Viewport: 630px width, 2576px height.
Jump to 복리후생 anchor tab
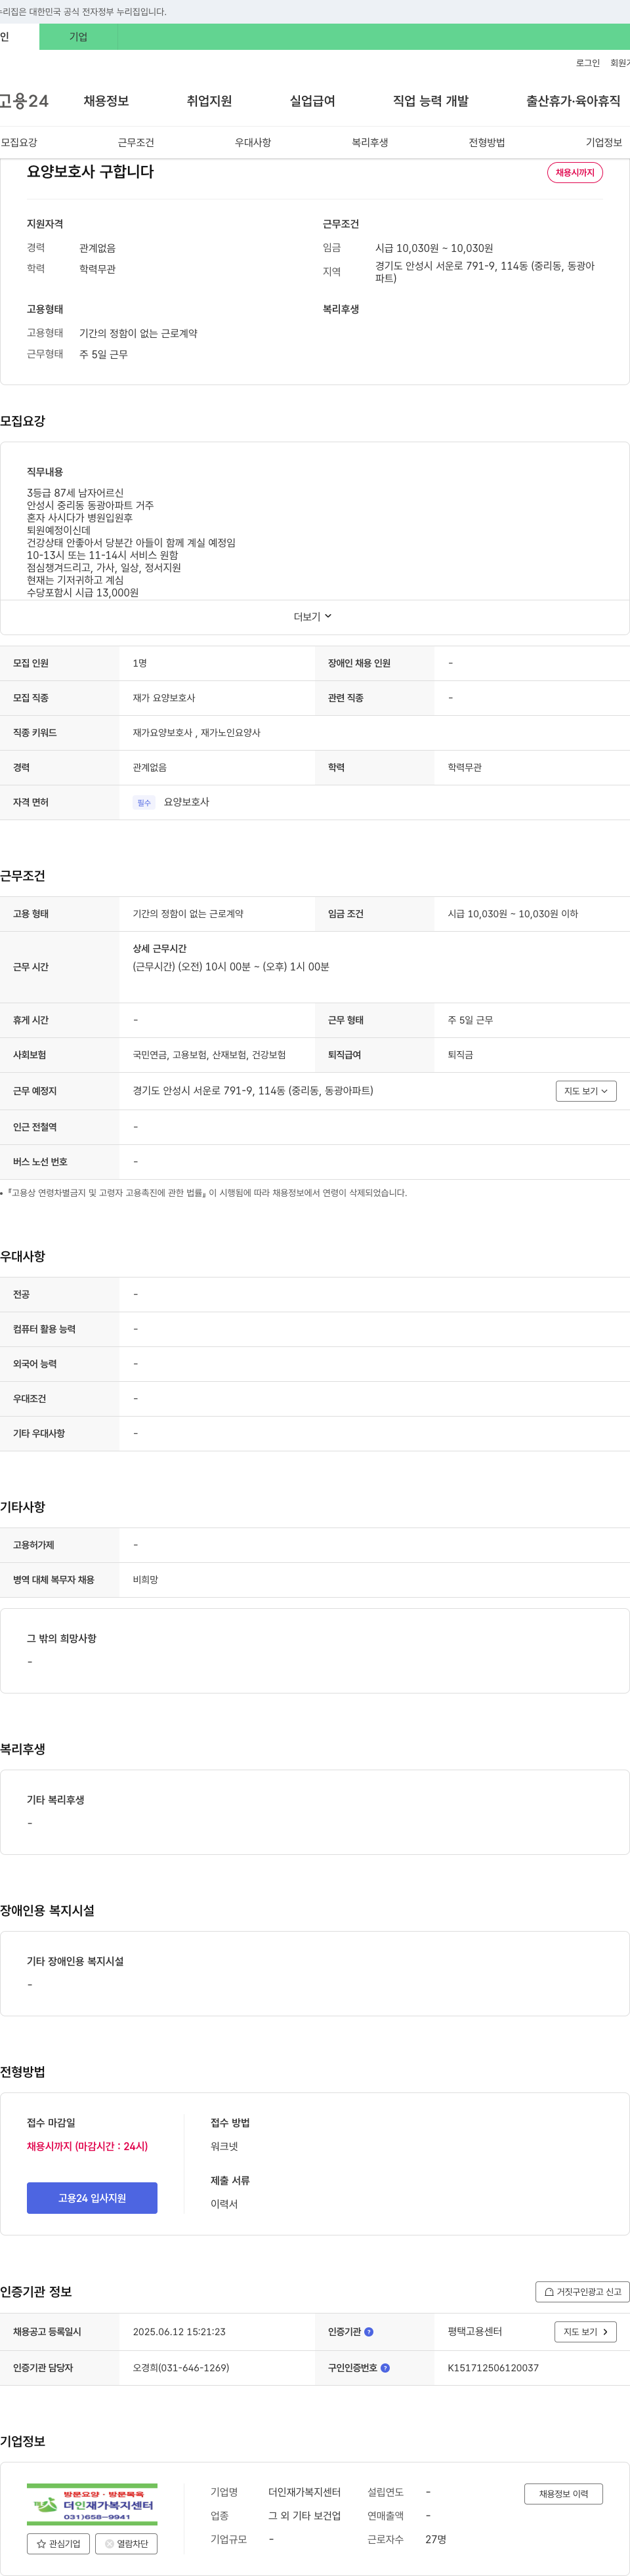click(370, 142)
